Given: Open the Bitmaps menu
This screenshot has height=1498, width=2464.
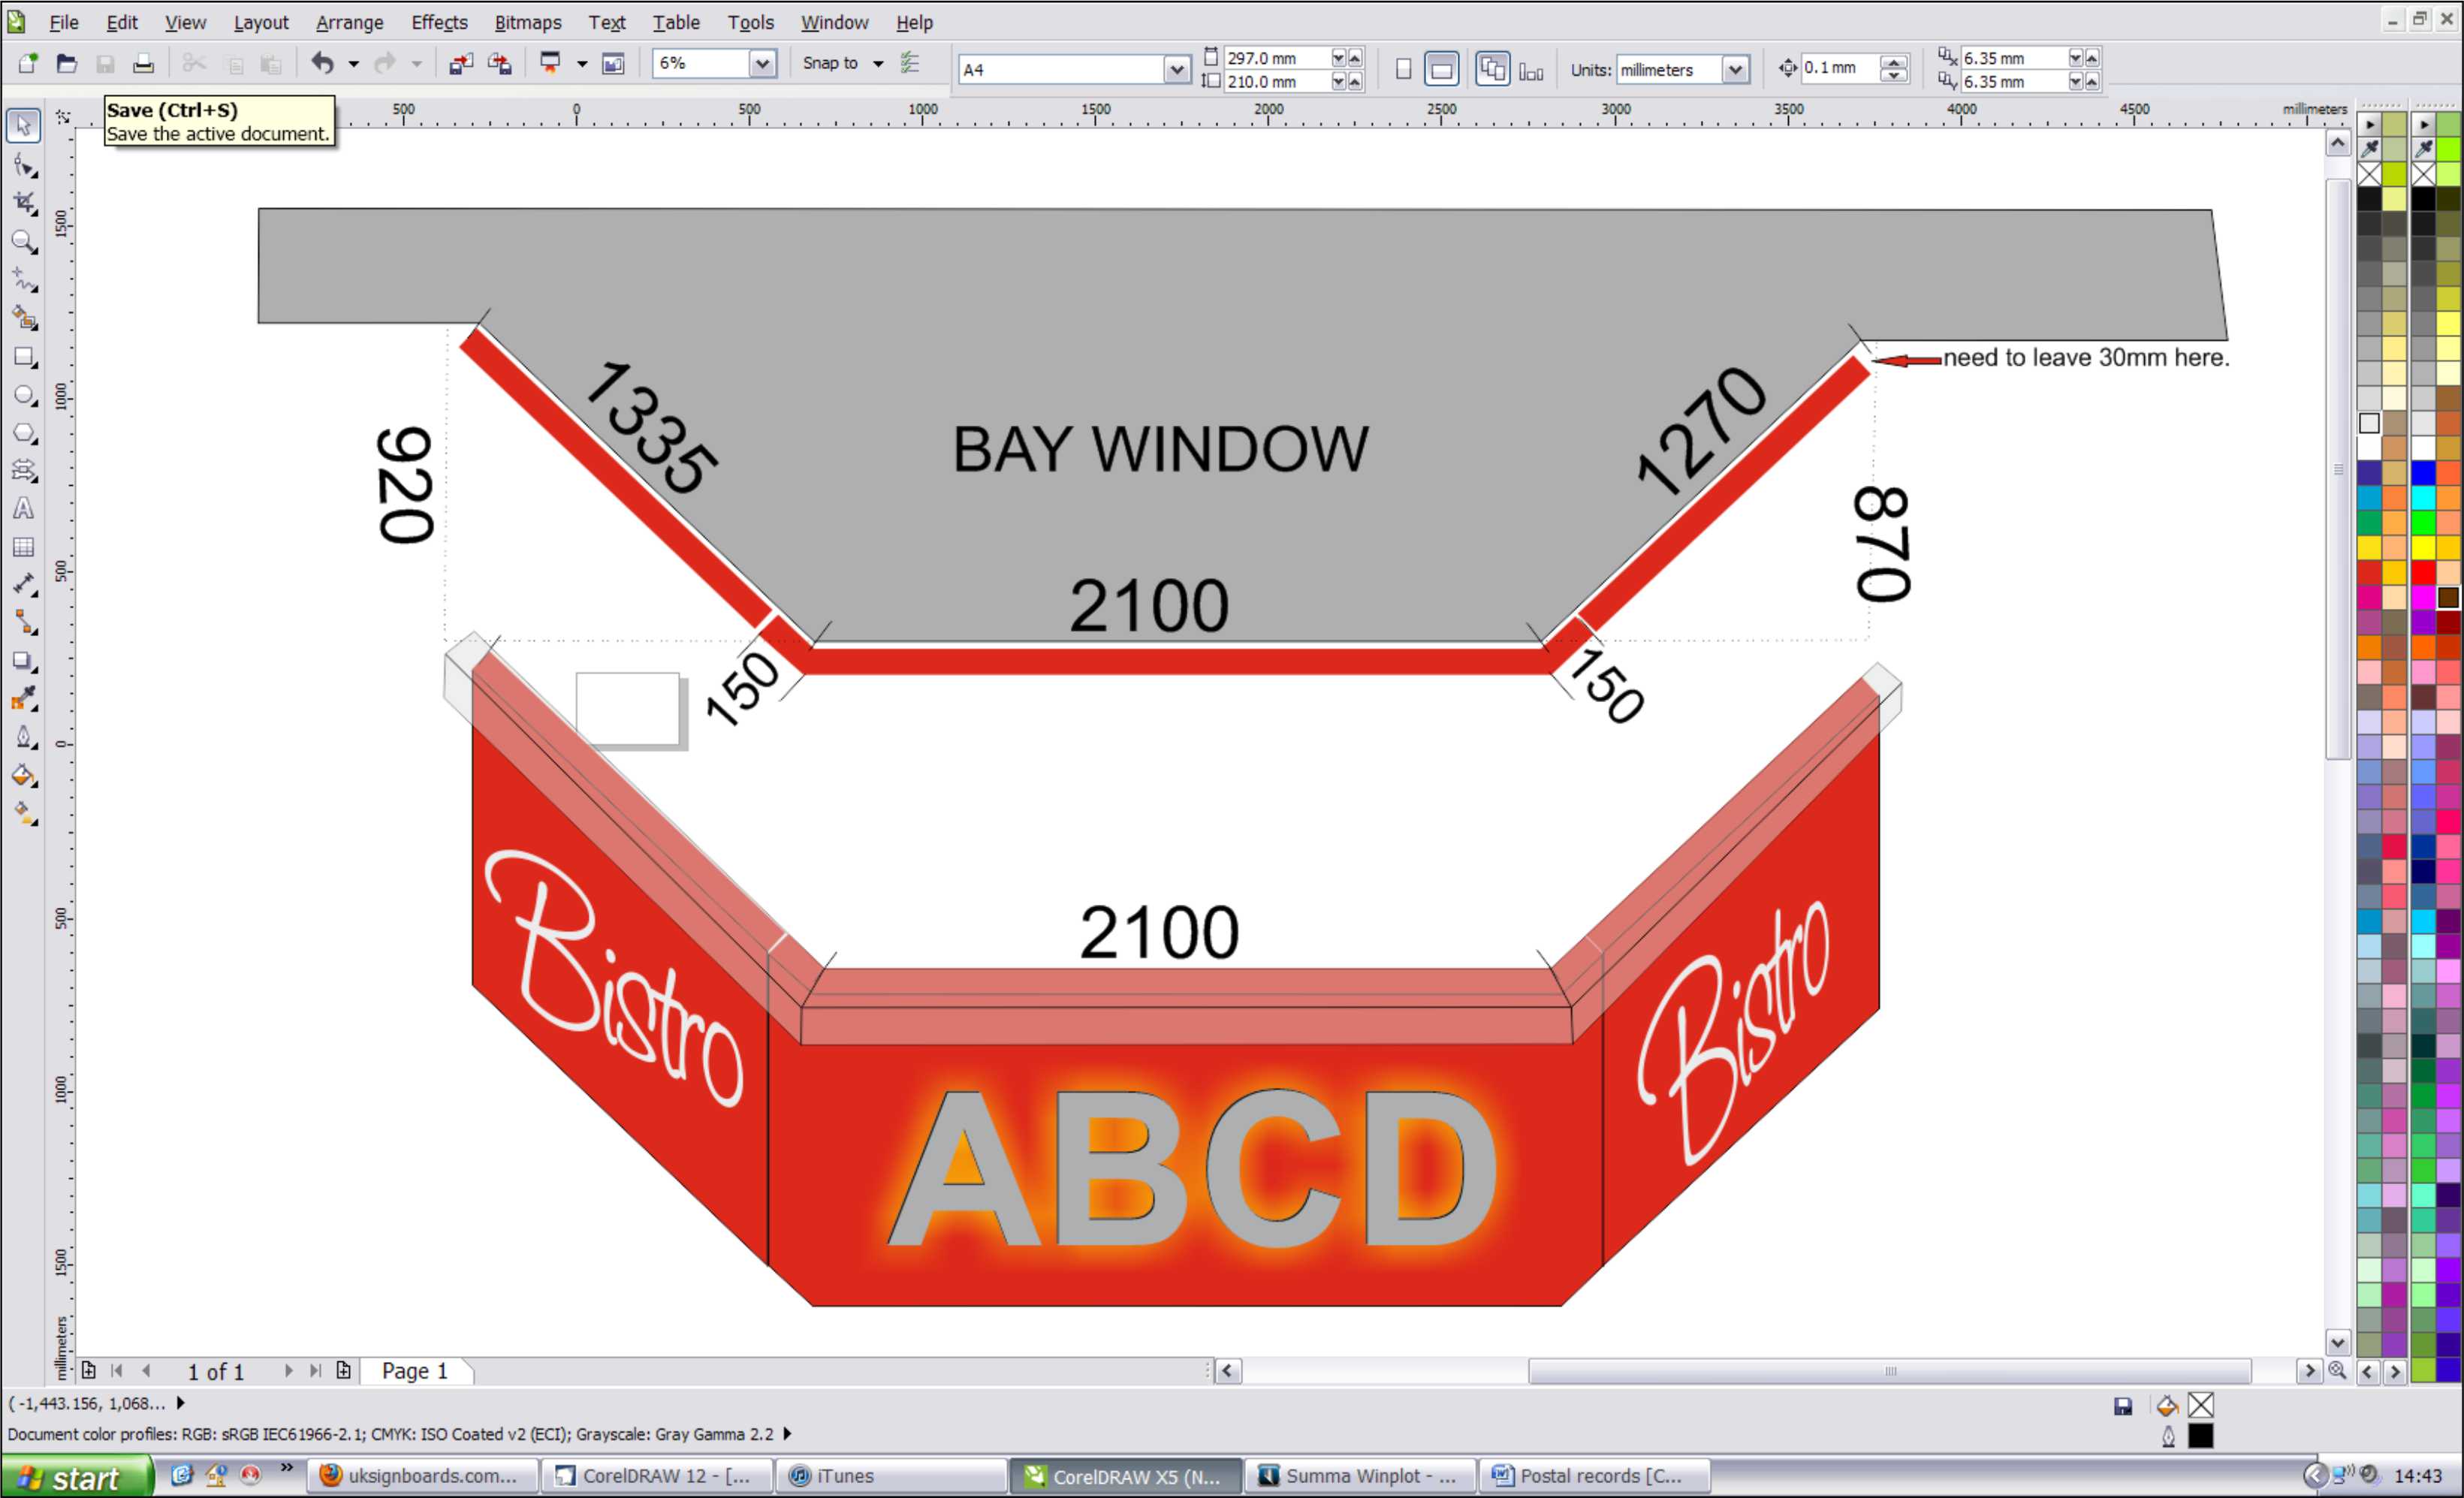Looking at the screenshot, I should coord(527,22).
